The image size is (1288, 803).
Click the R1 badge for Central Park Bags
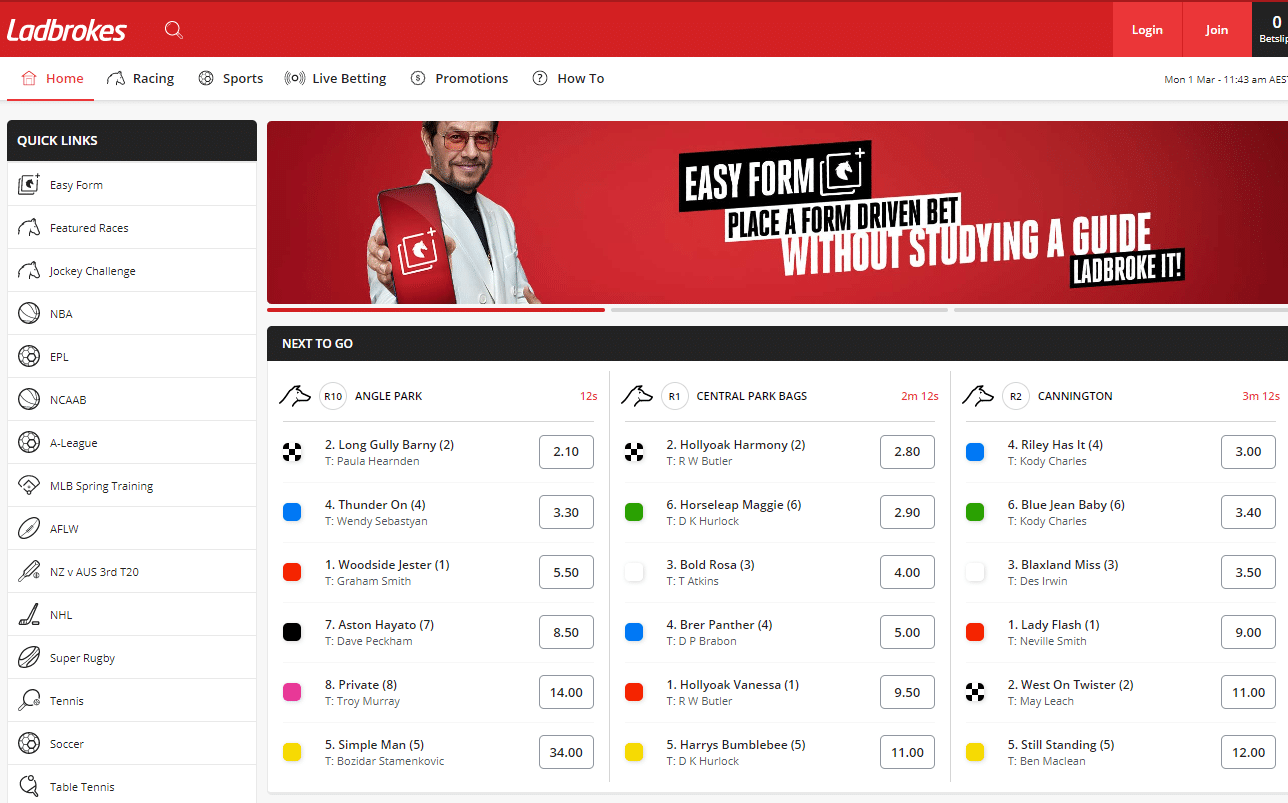click(x=675, y=395)
